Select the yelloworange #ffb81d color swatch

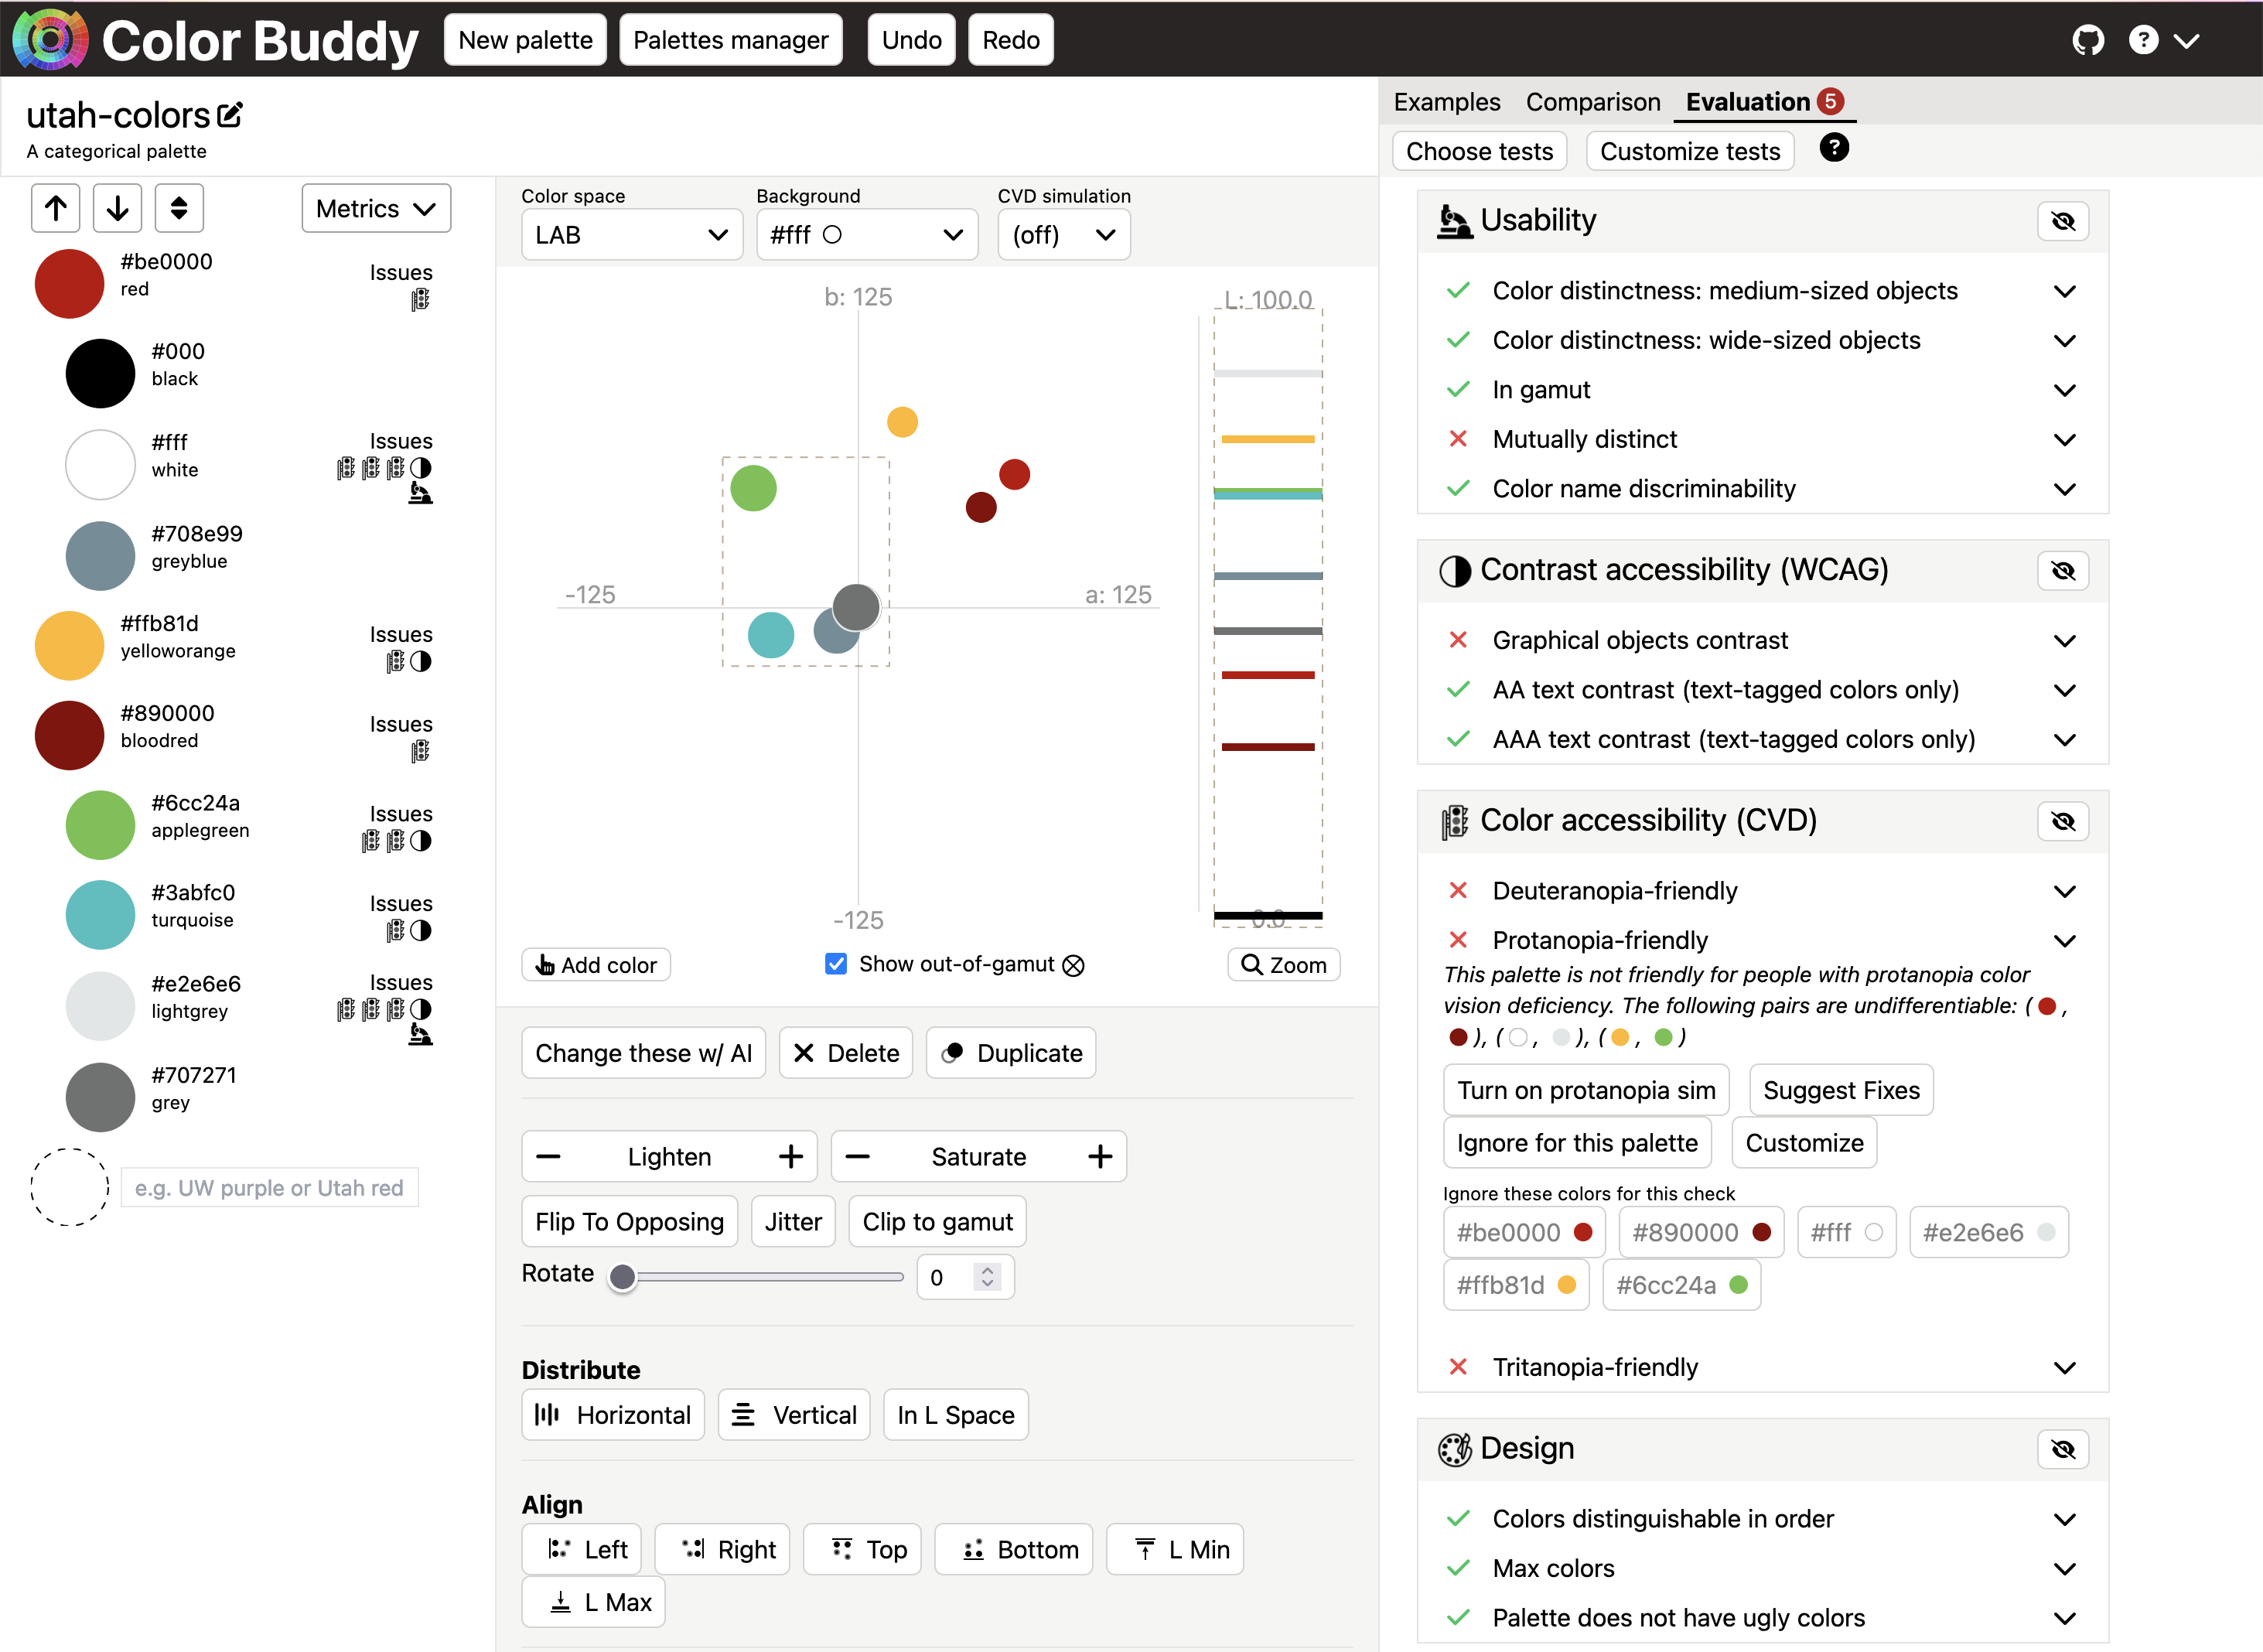[70, 646]
